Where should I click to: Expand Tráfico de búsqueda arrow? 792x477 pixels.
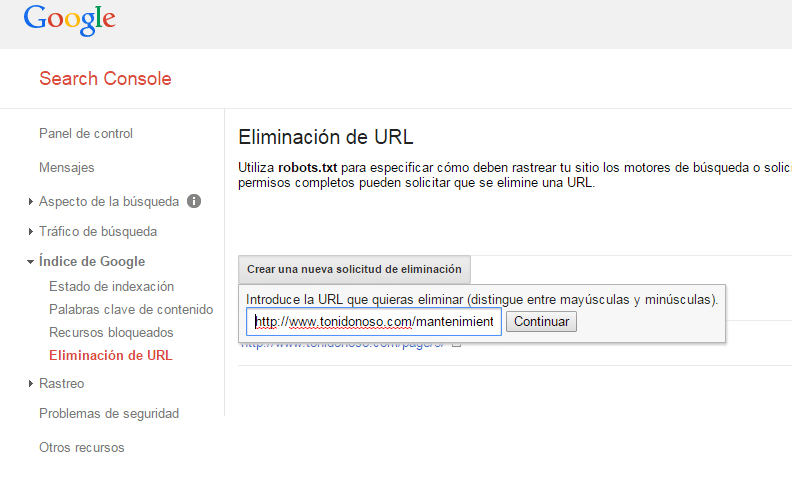pyautogui.click(x=31, y=231)
